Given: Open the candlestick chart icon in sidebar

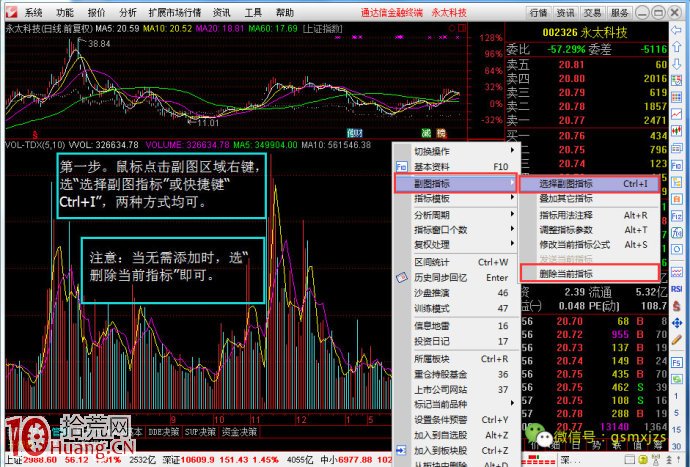Looking at the screenshot, I should pos(676,131).
